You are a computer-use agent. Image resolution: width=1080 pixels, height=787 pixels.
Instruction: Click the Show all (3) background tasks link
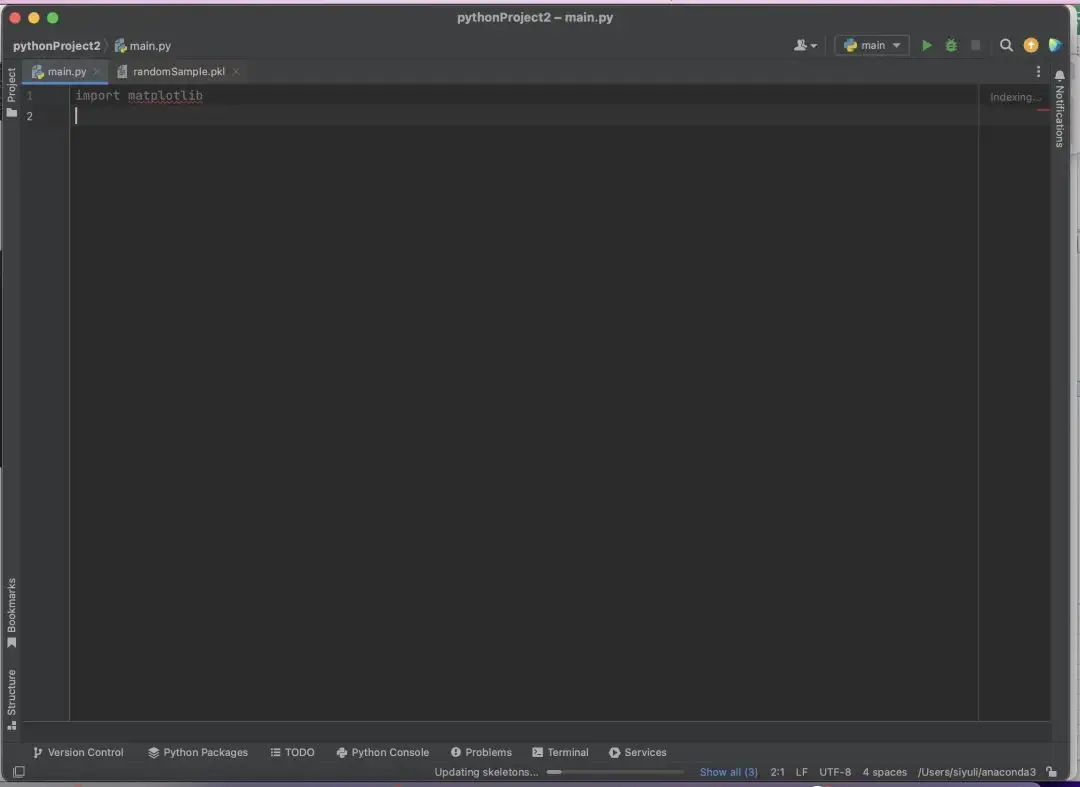click(x=729, y=772)
